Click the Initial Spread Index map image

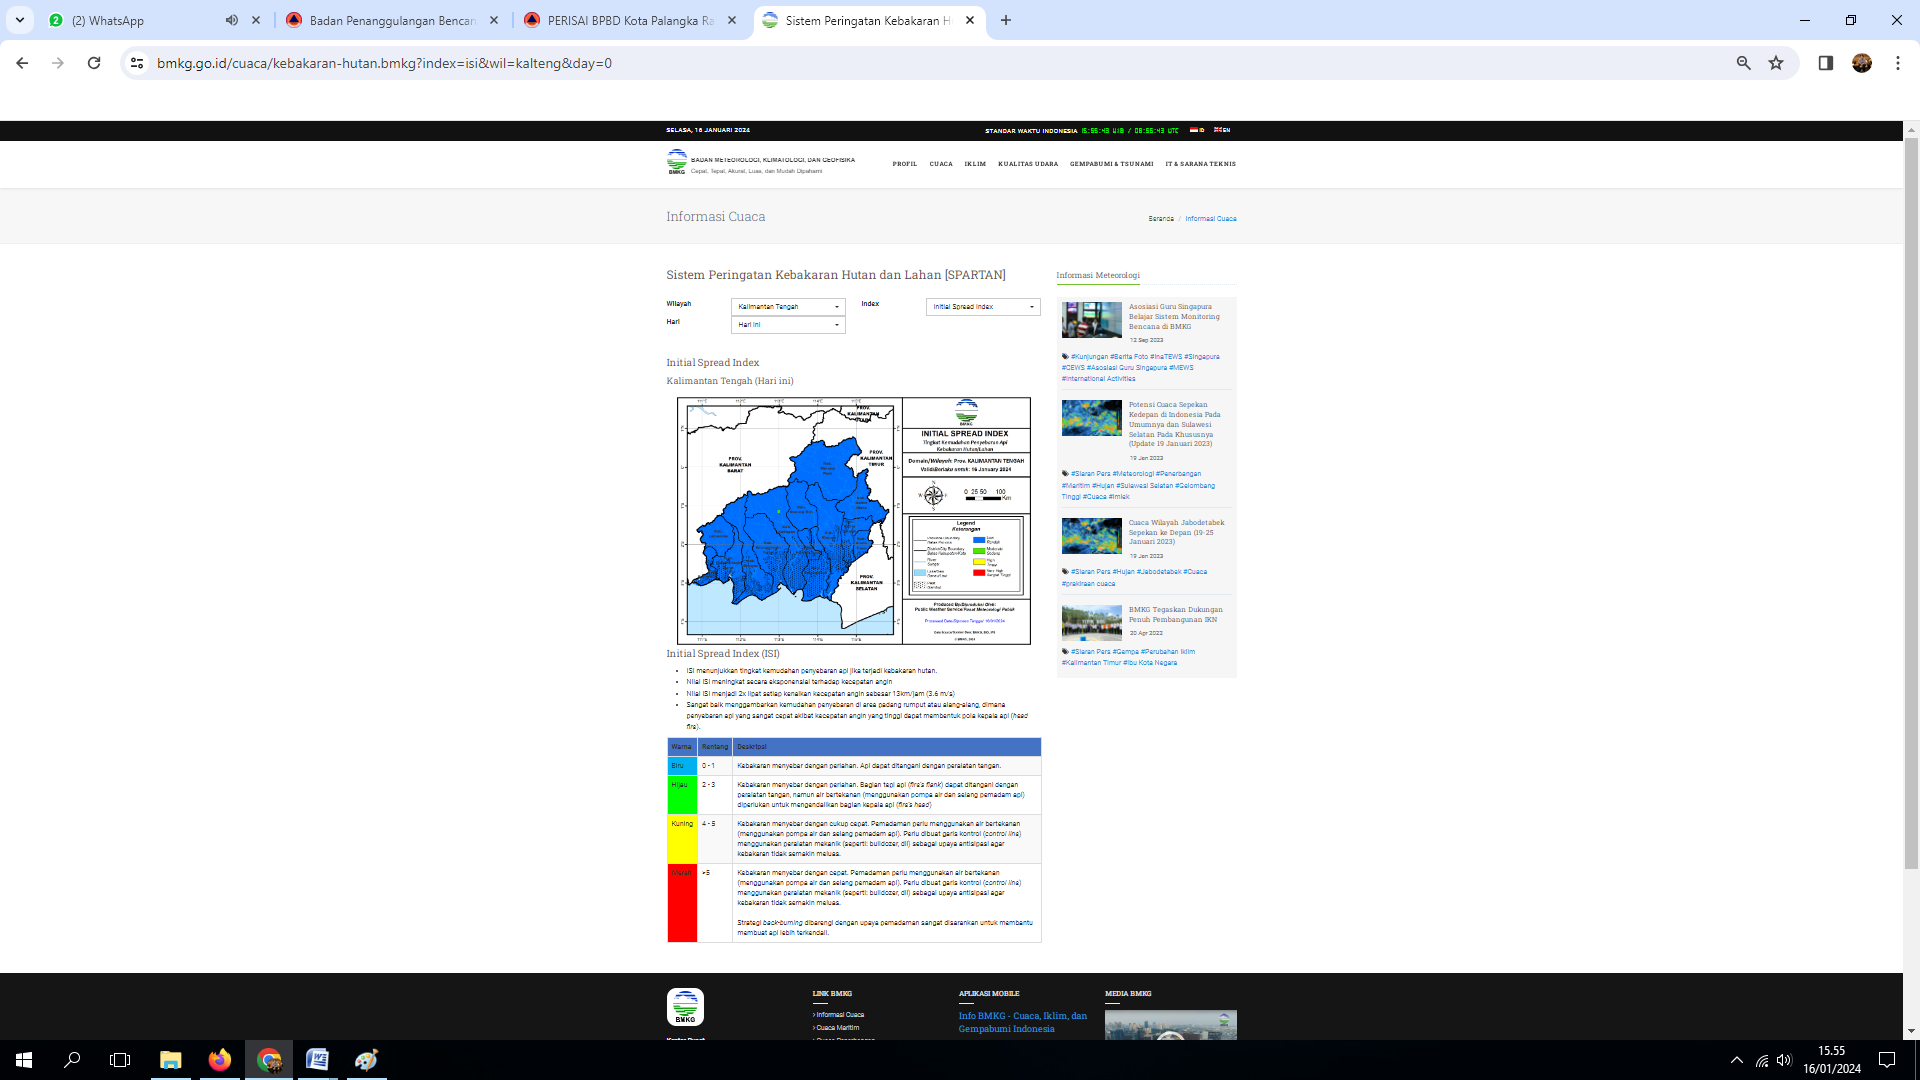854,521
